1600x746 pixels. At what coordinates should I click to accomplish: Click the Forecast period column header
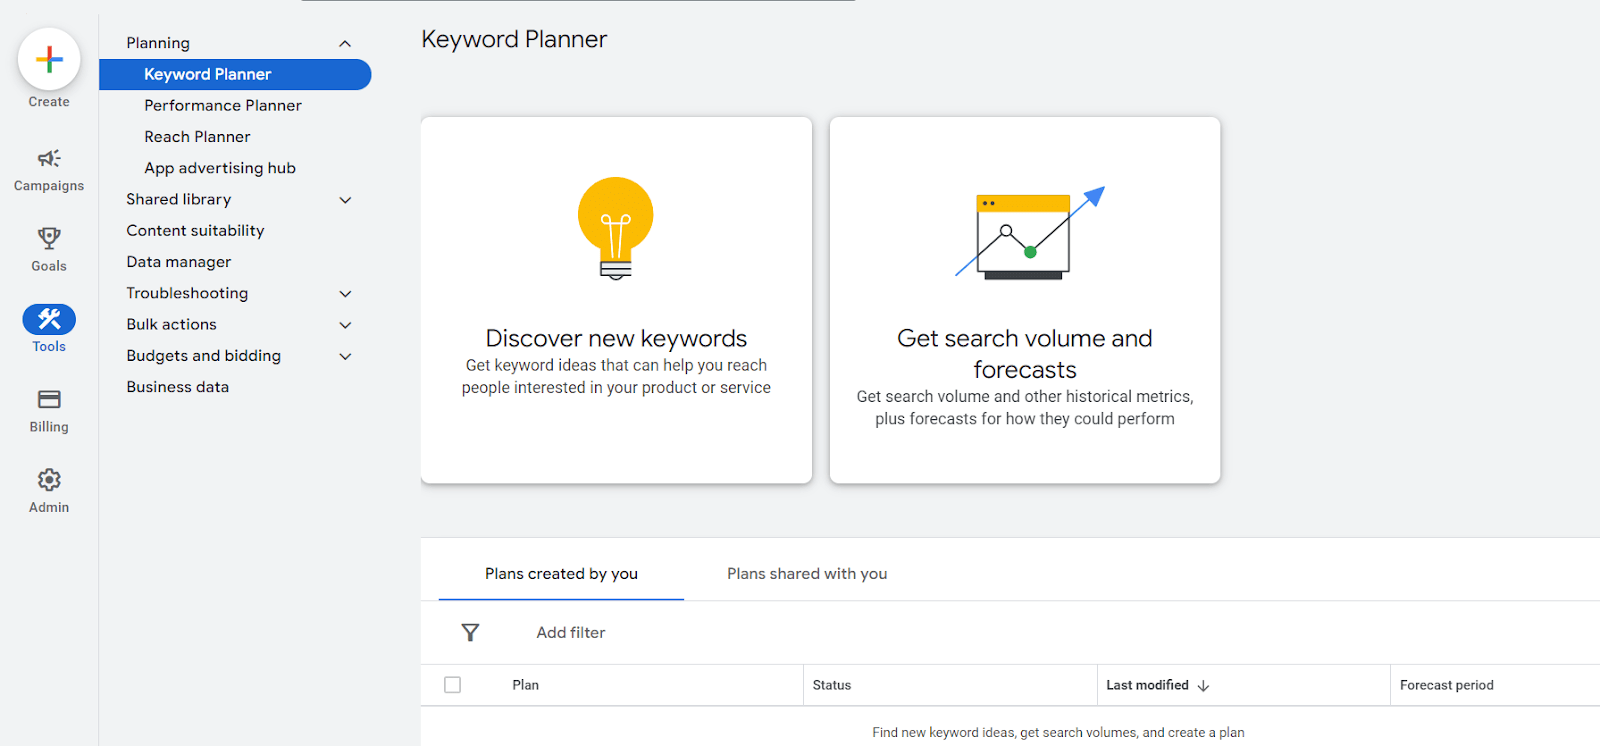coord(1447,685)
